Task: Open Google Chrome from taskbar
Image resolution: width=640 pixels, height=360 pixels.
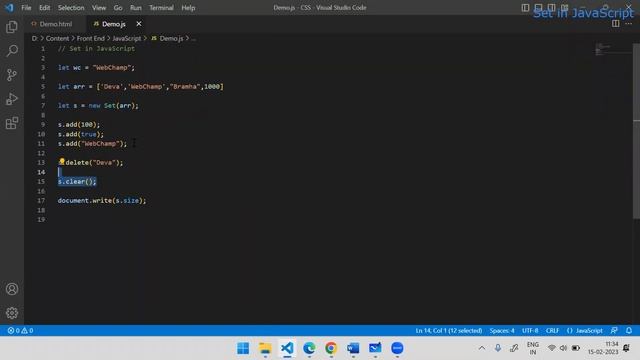Action: (x=331, y=348)
